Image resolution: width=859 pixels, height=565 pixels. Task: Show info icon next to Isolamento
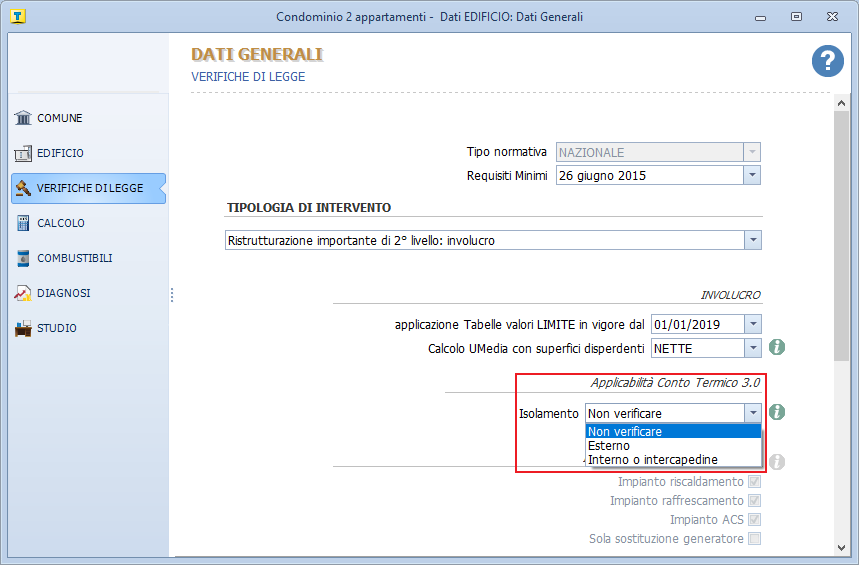click(x=776, y=412)
